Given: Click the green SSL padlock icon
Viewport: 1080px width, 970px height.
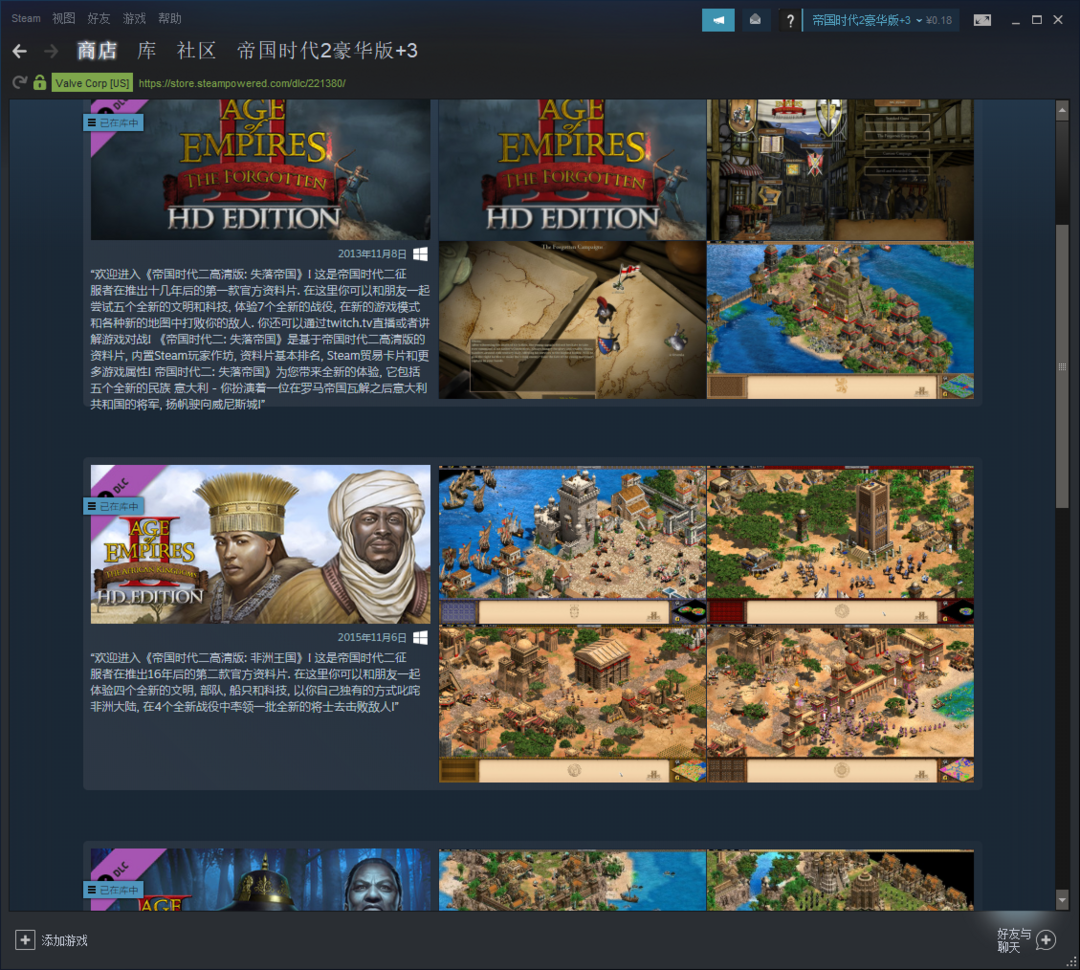Looking at the screenshot, I should [x=40, y=83].
